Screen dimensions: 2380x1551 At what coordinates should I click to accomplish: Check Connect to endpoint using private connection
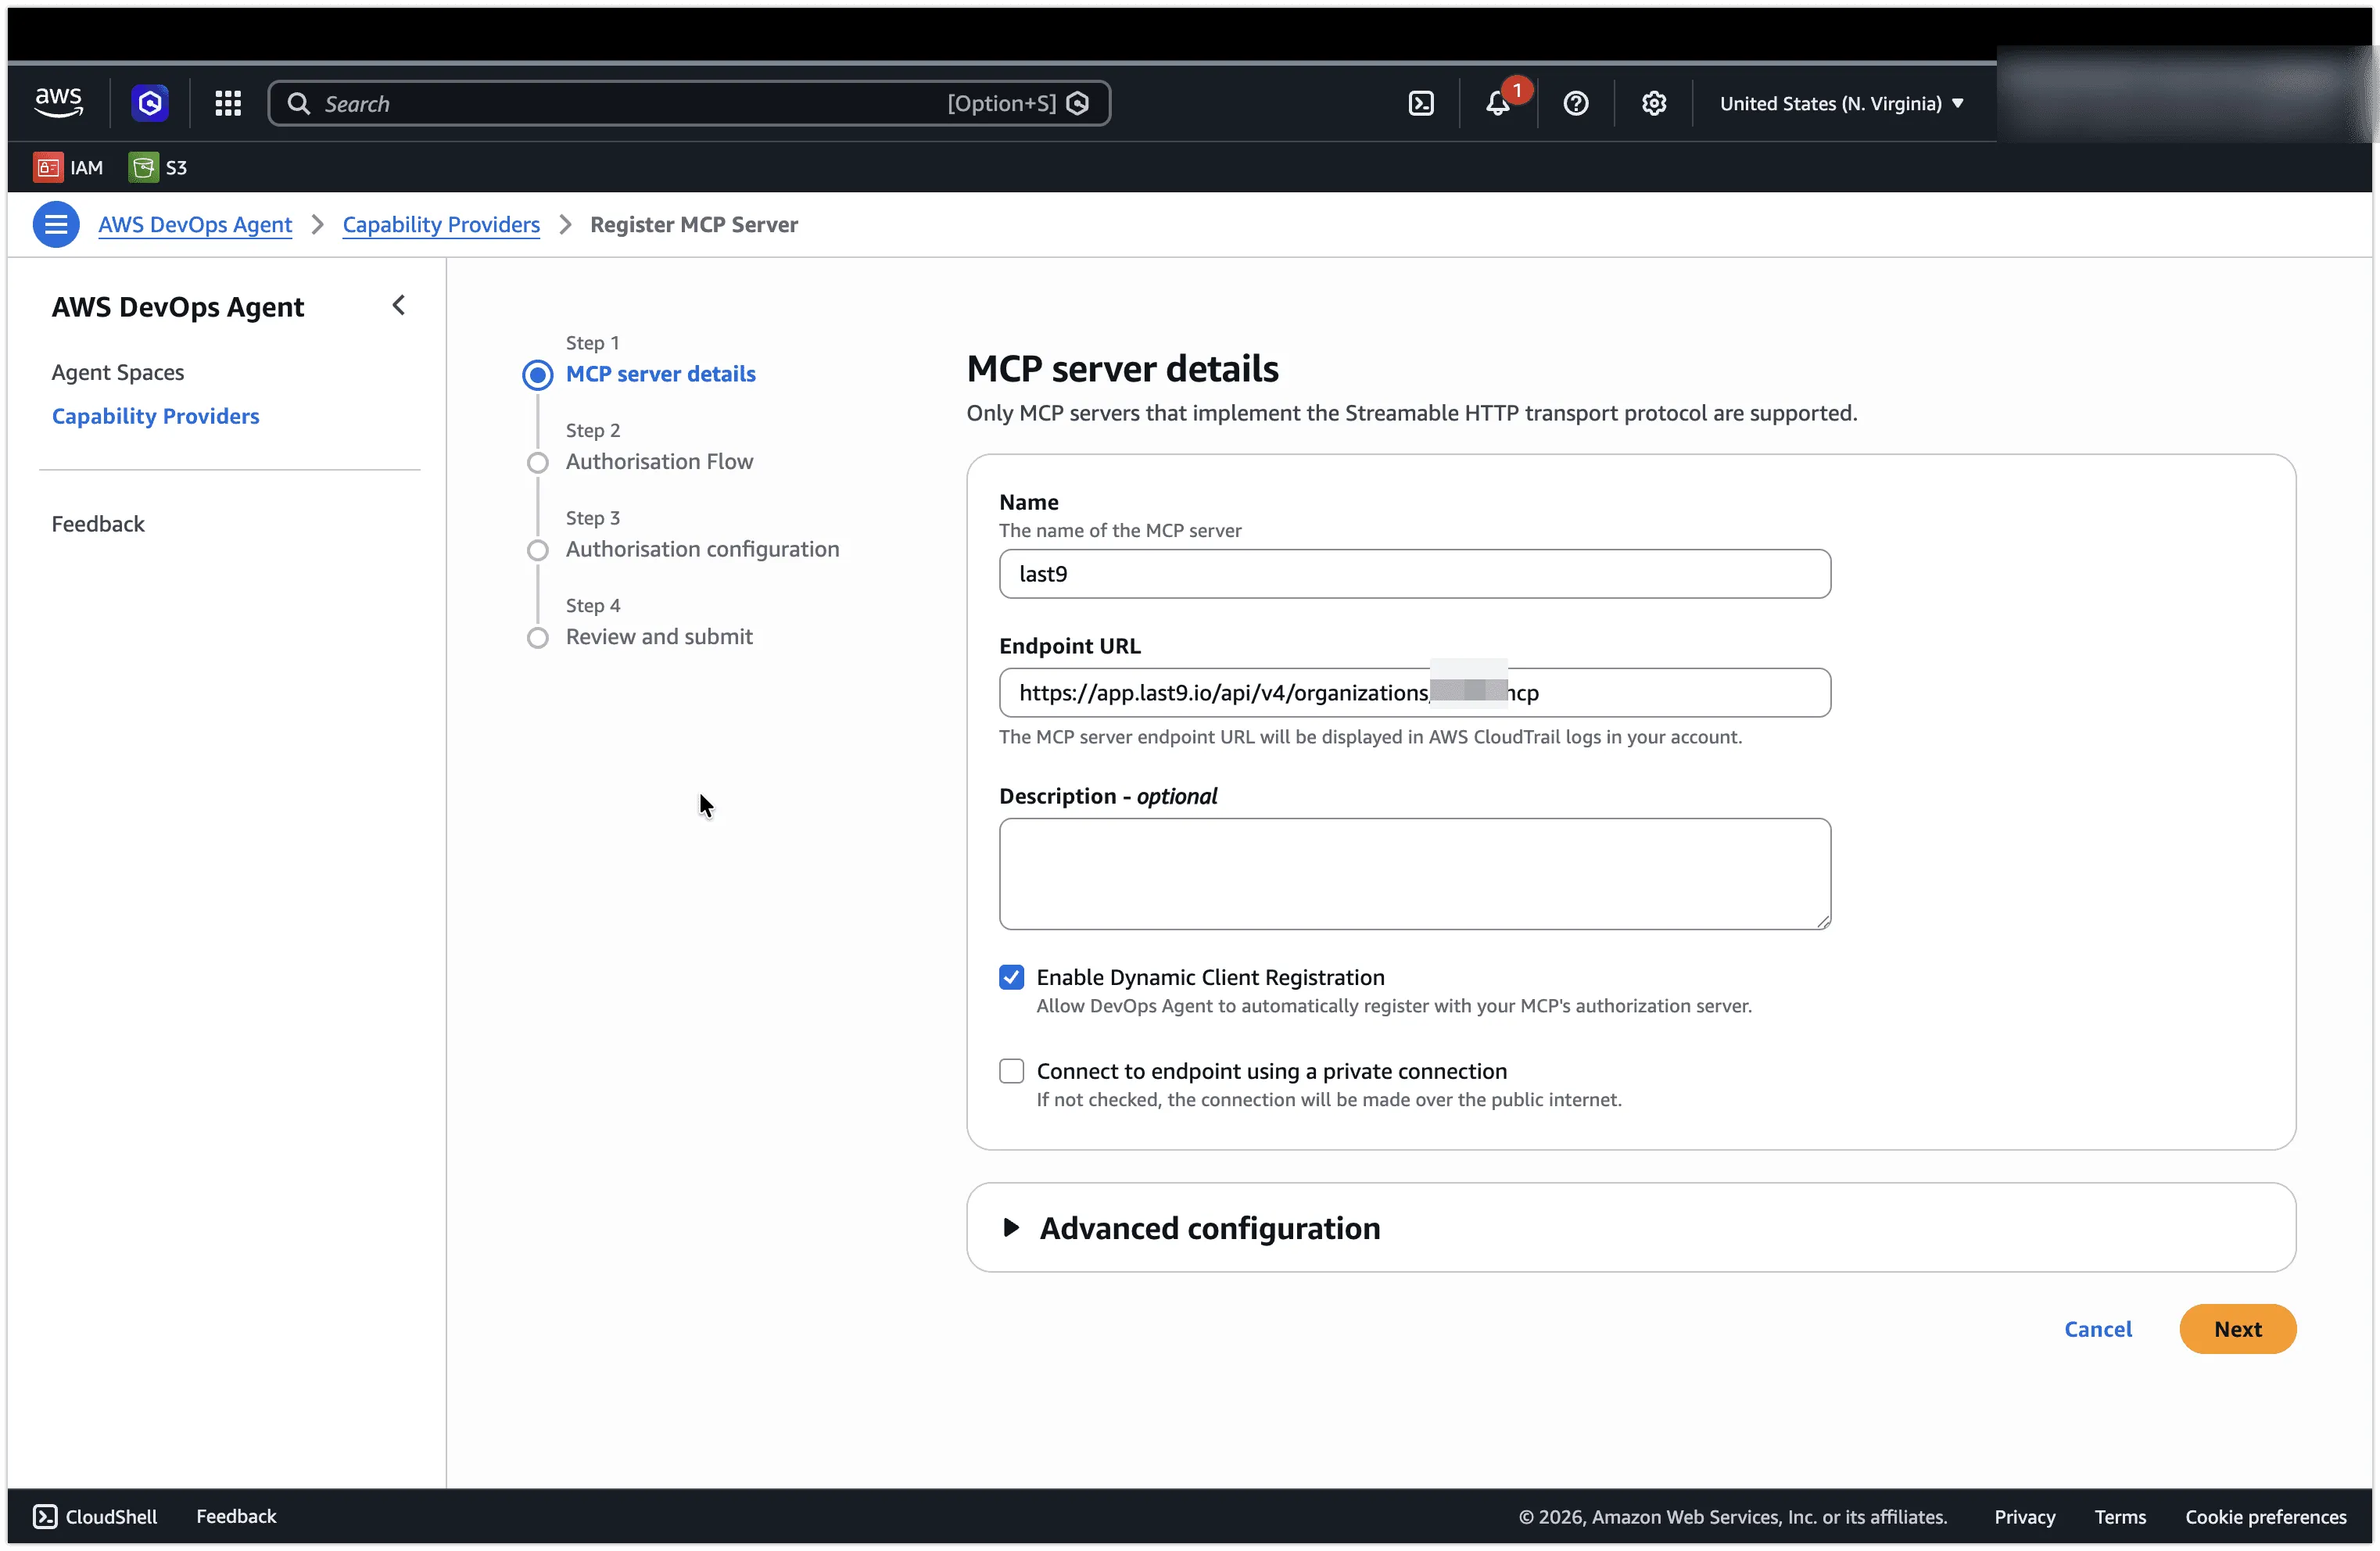point(1012,1071)
